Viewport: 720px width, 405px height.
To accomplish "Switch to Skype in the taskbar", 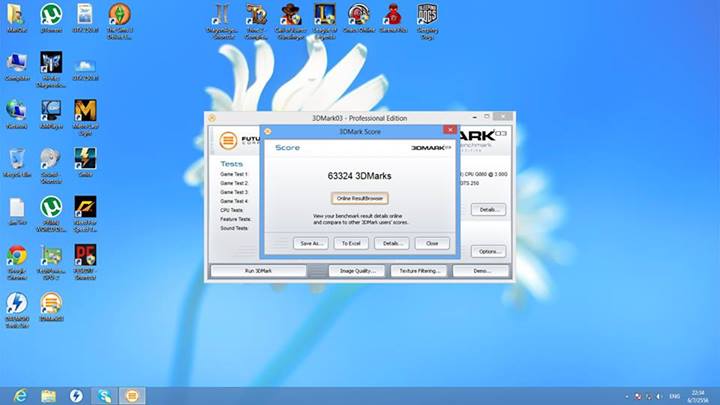I will click(104, 395).
